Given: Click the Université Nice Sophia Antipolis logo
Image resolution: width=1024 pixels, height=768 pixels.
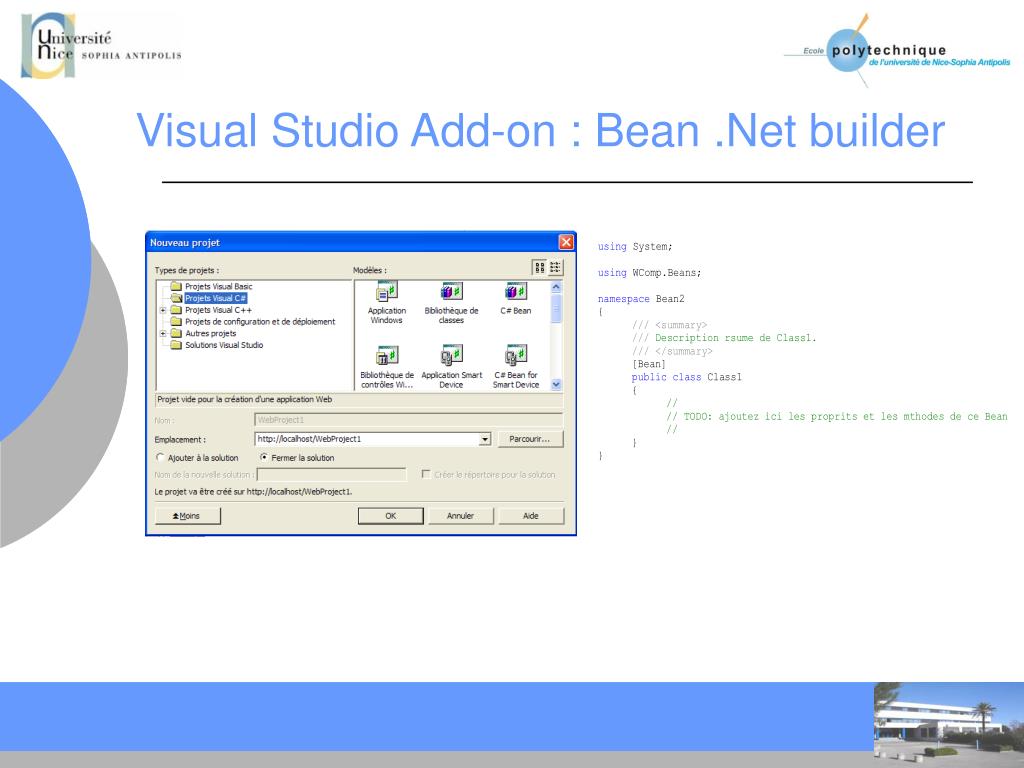Looking at the screenshot, I should [x=101, y=46].
